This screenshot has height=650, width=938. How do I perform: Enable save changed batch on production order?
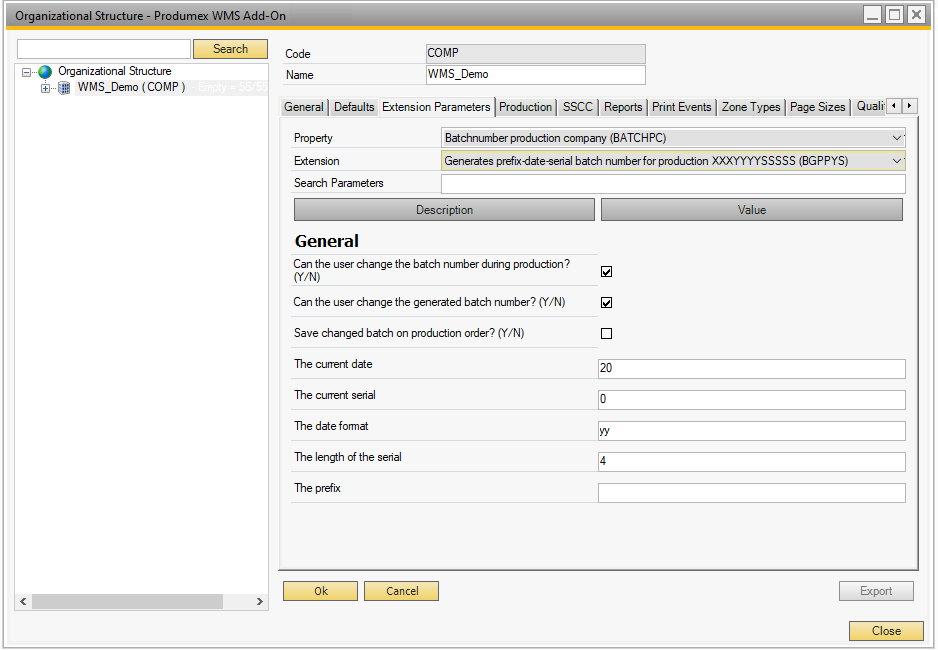(x=606, y=333)
